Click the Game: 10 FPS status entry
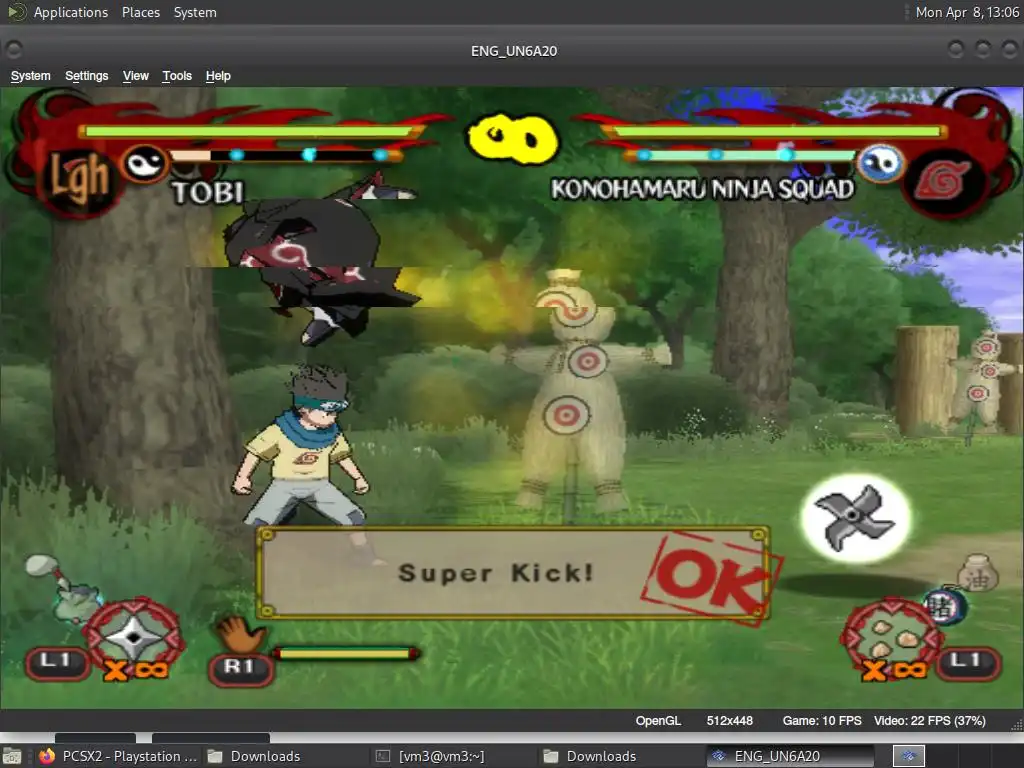This screenshot has height=768, width=1024. point(822,720)
